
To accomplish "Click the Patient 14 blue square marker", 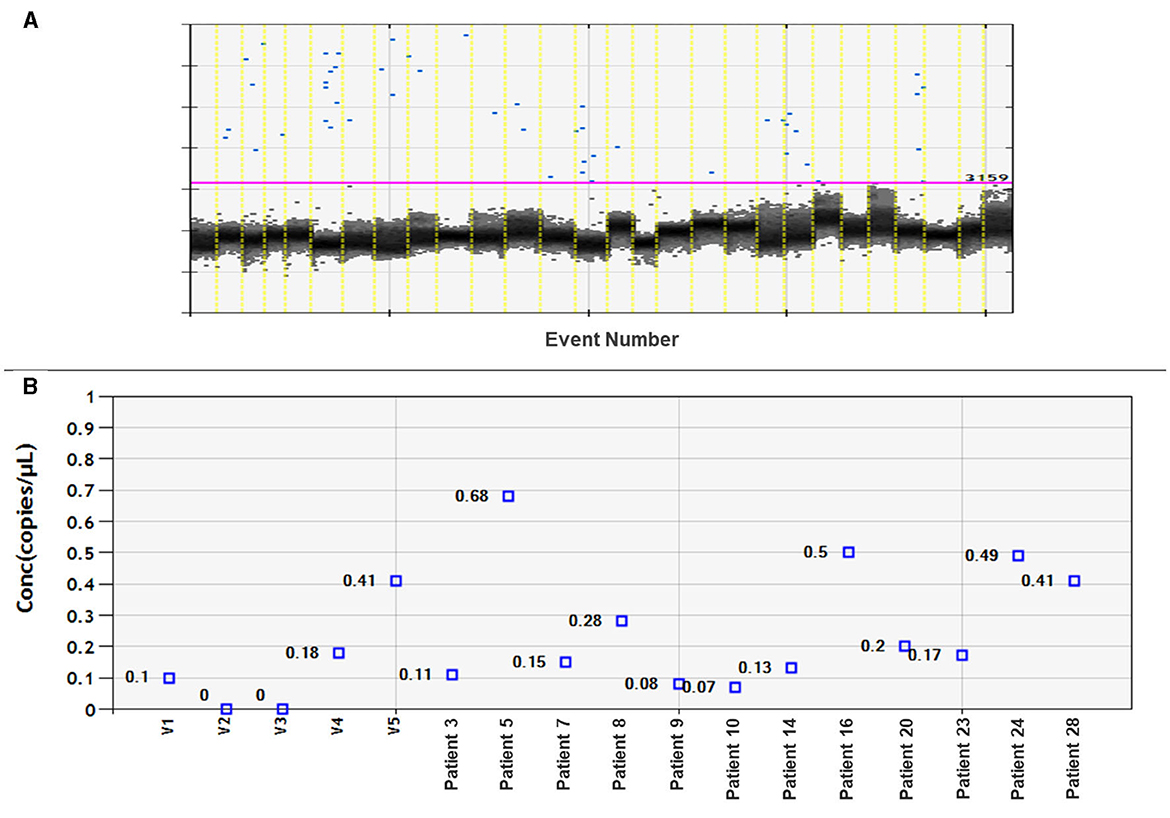I will (792, 668).
